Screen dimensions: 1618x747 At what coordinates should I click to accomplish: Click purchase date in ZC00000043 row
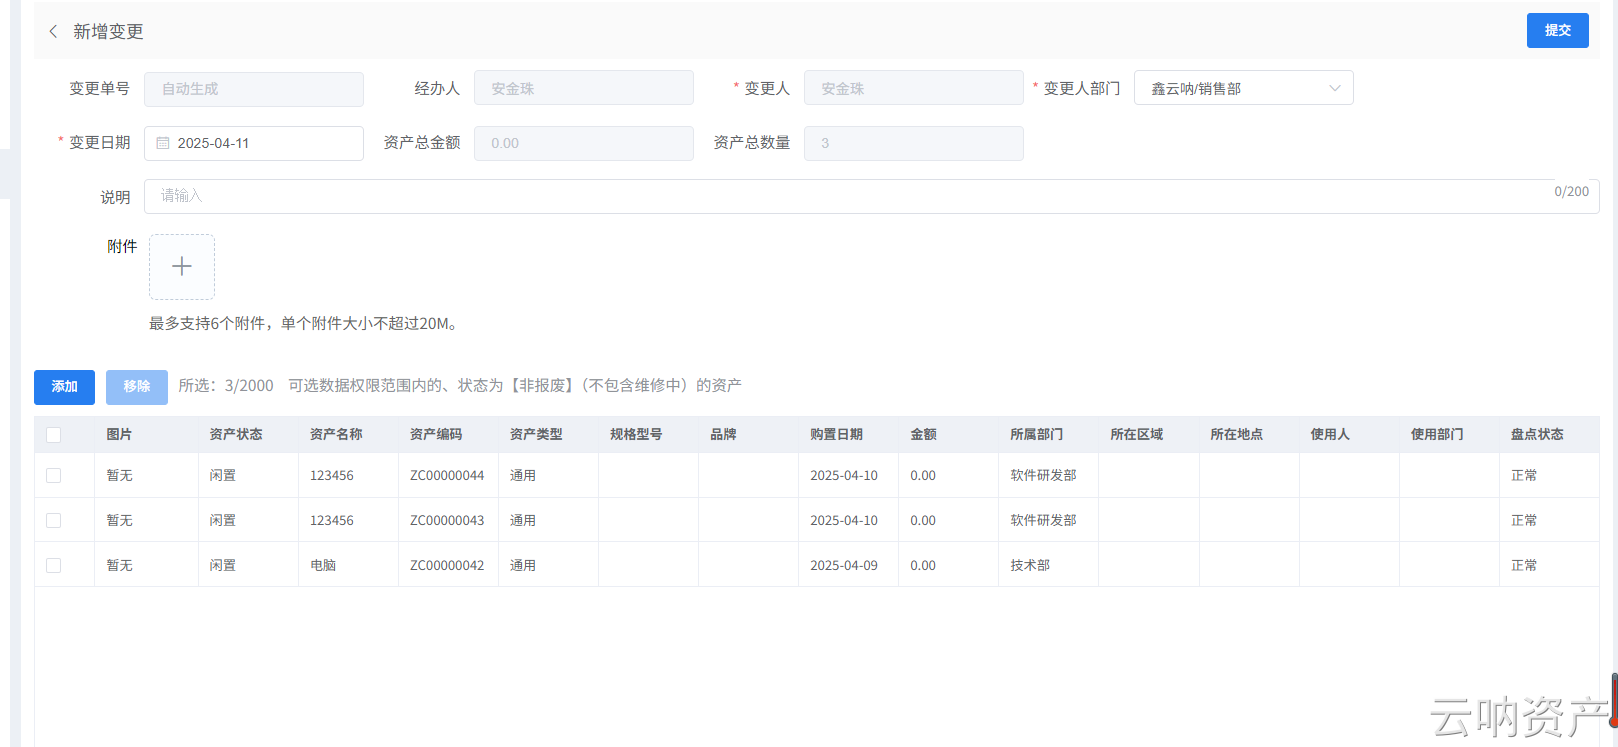point(844,521)
